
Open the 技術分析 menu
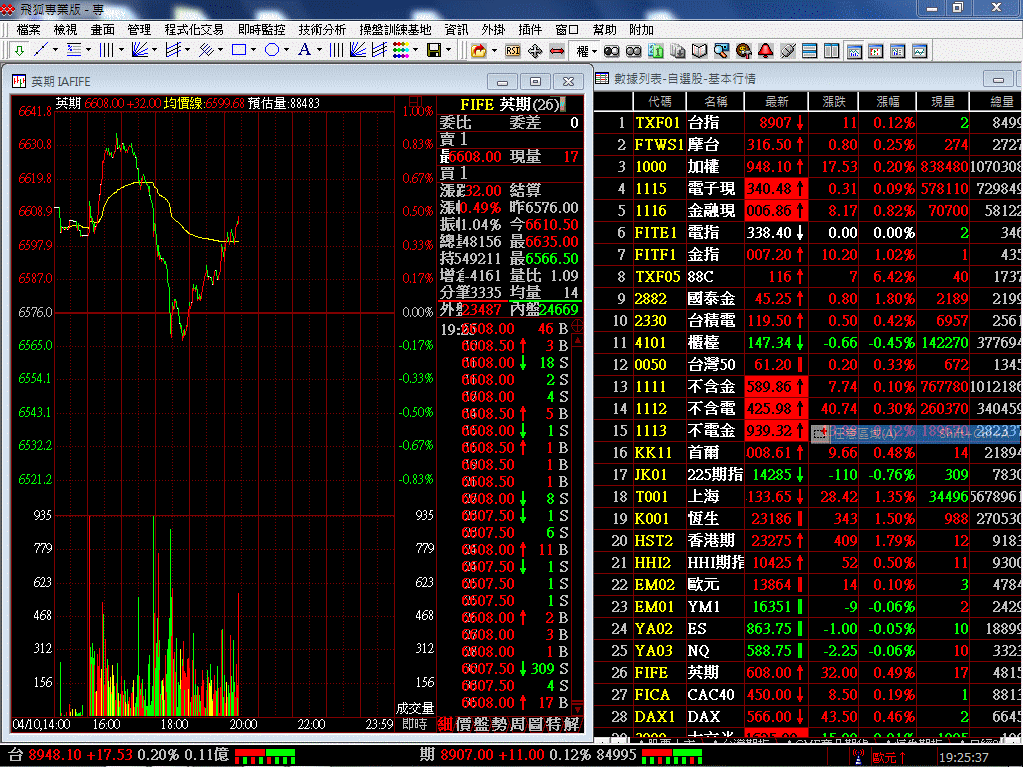322,29
